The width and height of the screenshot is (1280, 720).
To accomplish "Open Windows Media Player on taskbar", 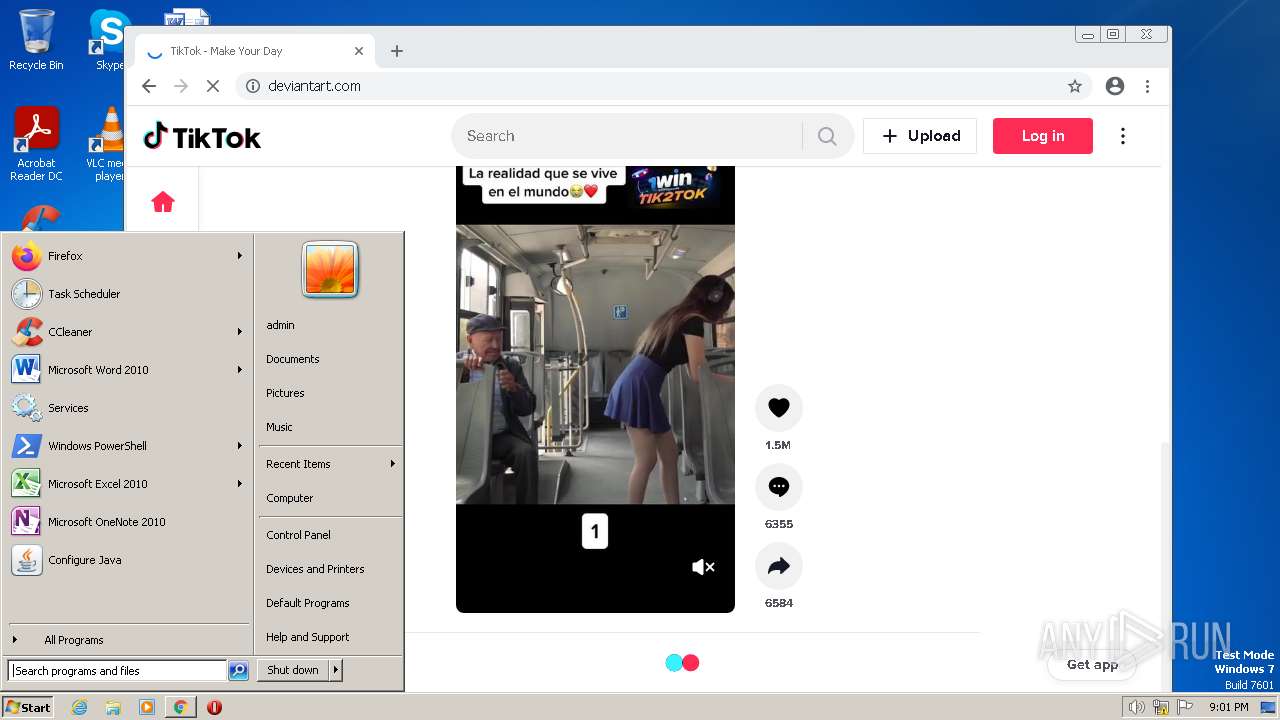I will point(147,707).
